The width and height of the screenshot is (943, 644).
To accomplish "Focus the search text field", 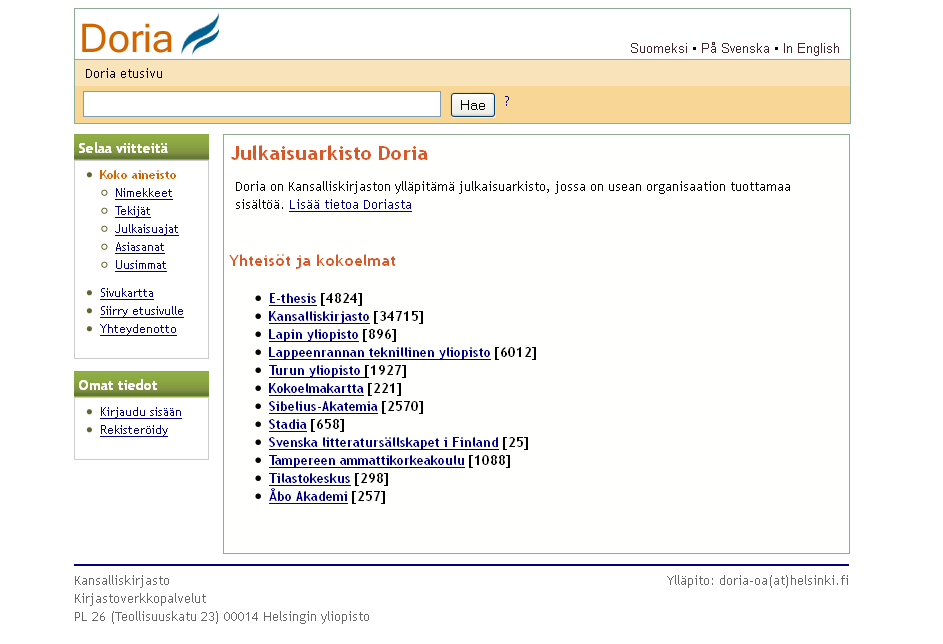I will (262, 104).
